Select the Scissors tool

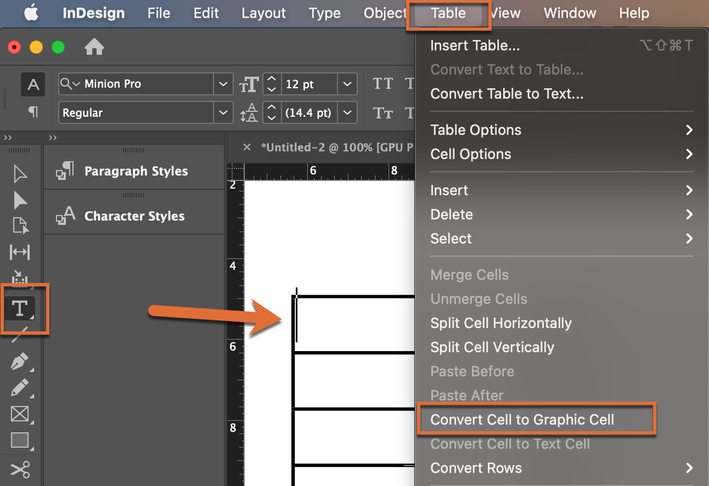20,468
